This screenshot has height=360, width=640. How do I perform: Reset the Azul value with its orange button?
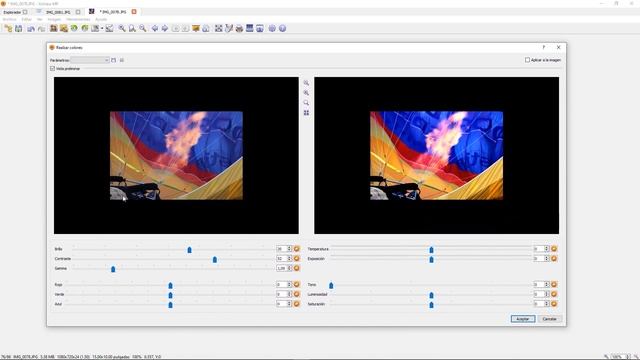click(297, 304)
